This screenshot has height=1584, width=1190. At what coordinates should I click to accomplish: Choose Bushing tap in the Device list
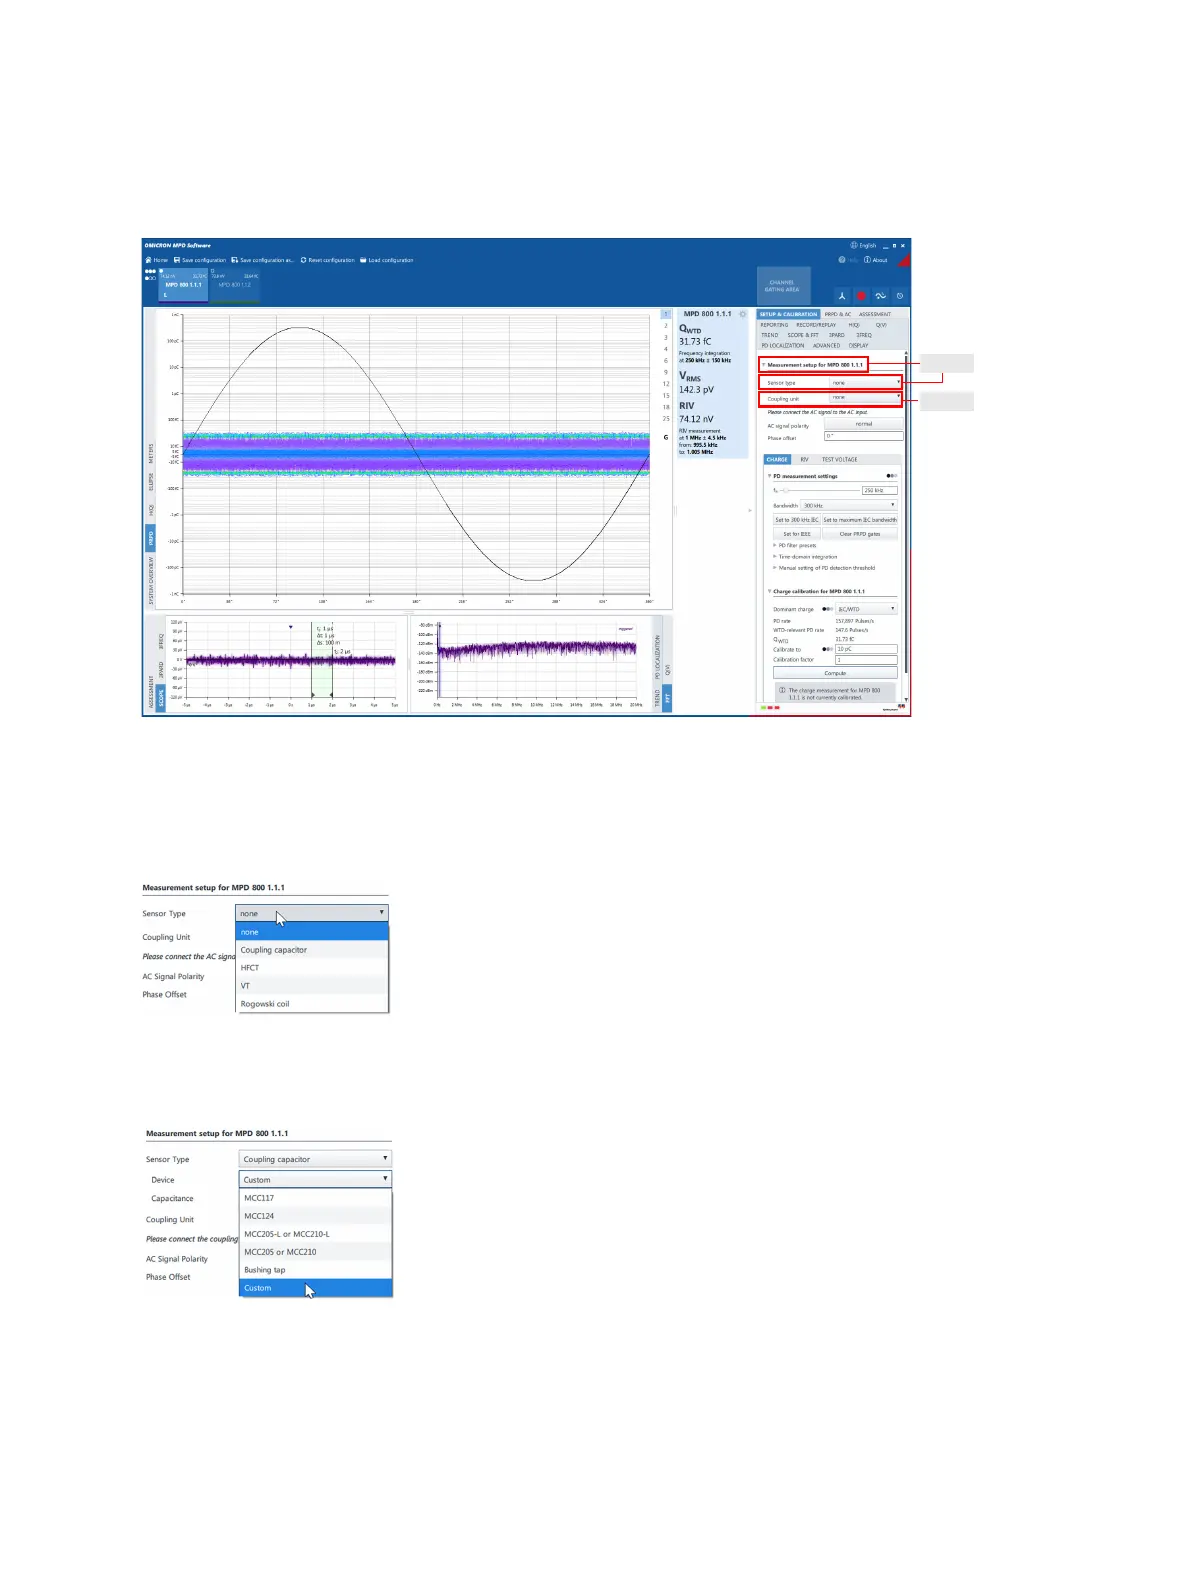(x=316, y=1270)
